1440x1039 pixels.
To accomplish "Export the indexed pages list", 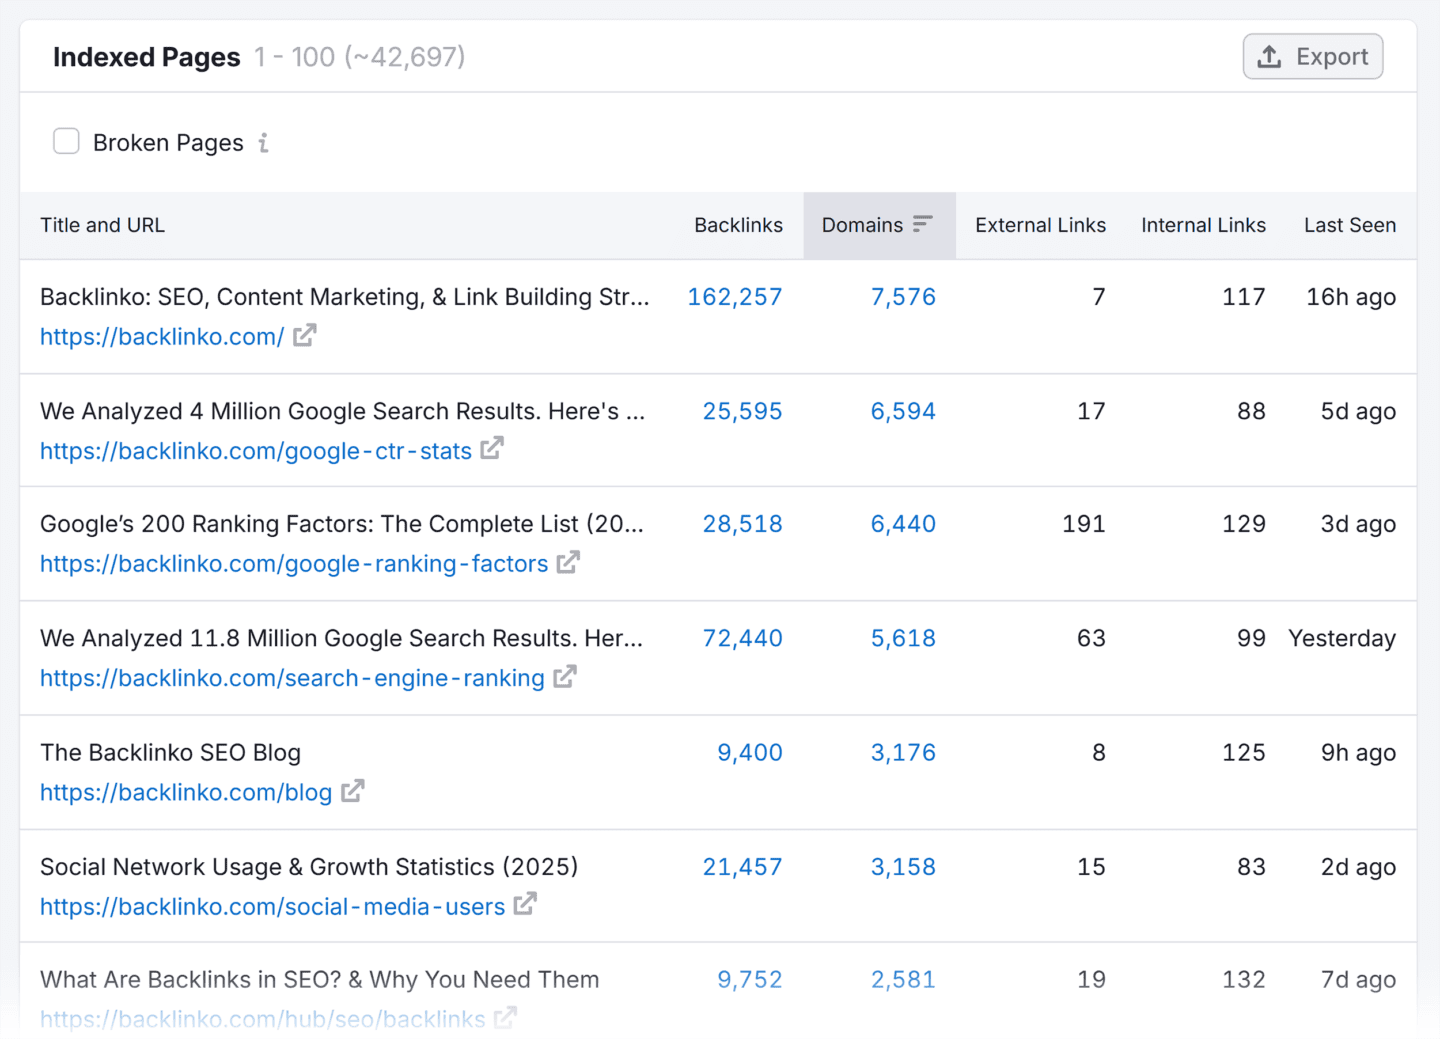I will (1312, 57).
